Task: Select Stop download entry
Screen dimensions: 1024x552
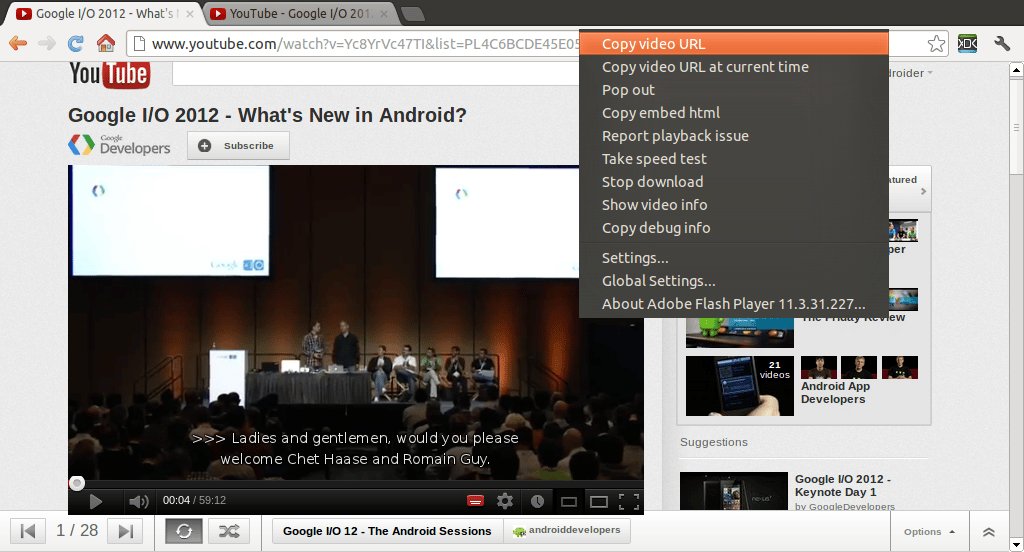Action: [x=733, y=182]
